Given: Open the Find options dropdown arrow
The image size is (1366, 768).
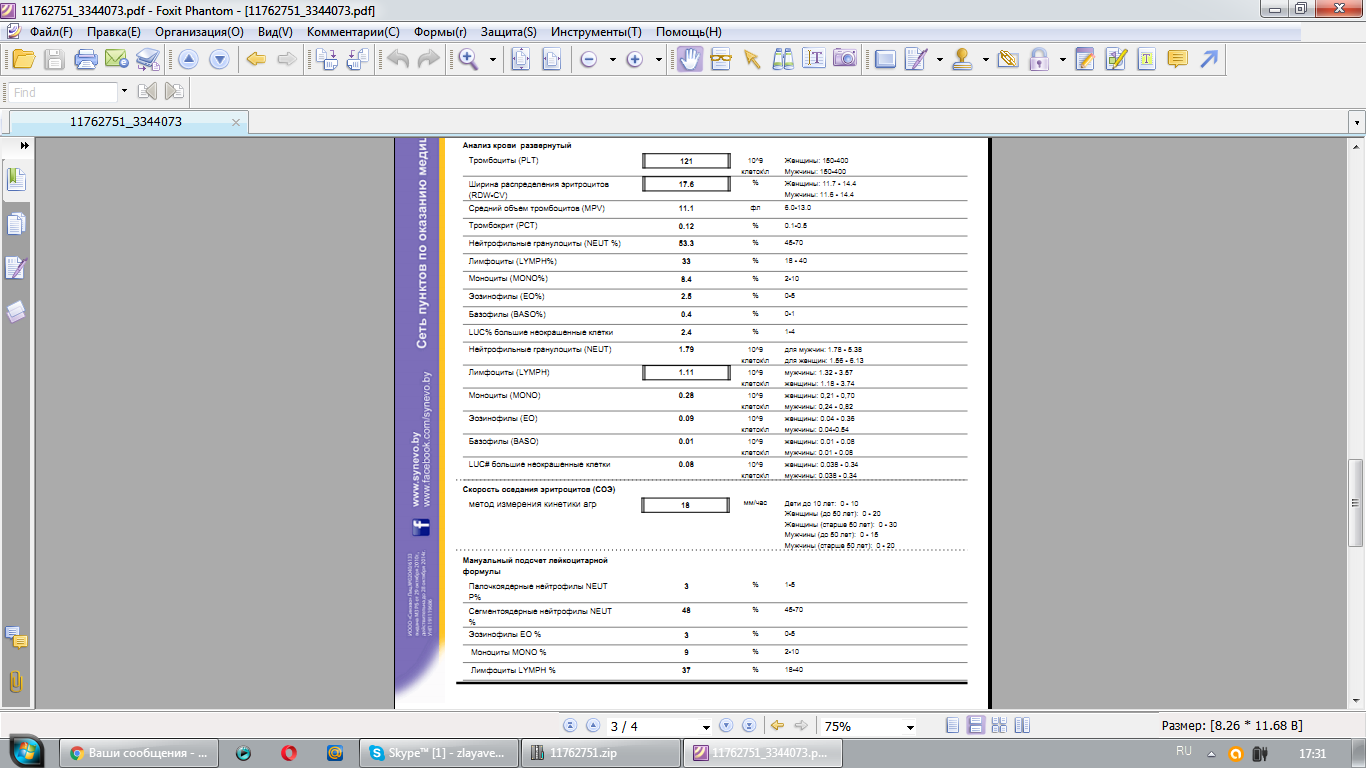Looking at the screenshot, I should (x=124, y=92).
